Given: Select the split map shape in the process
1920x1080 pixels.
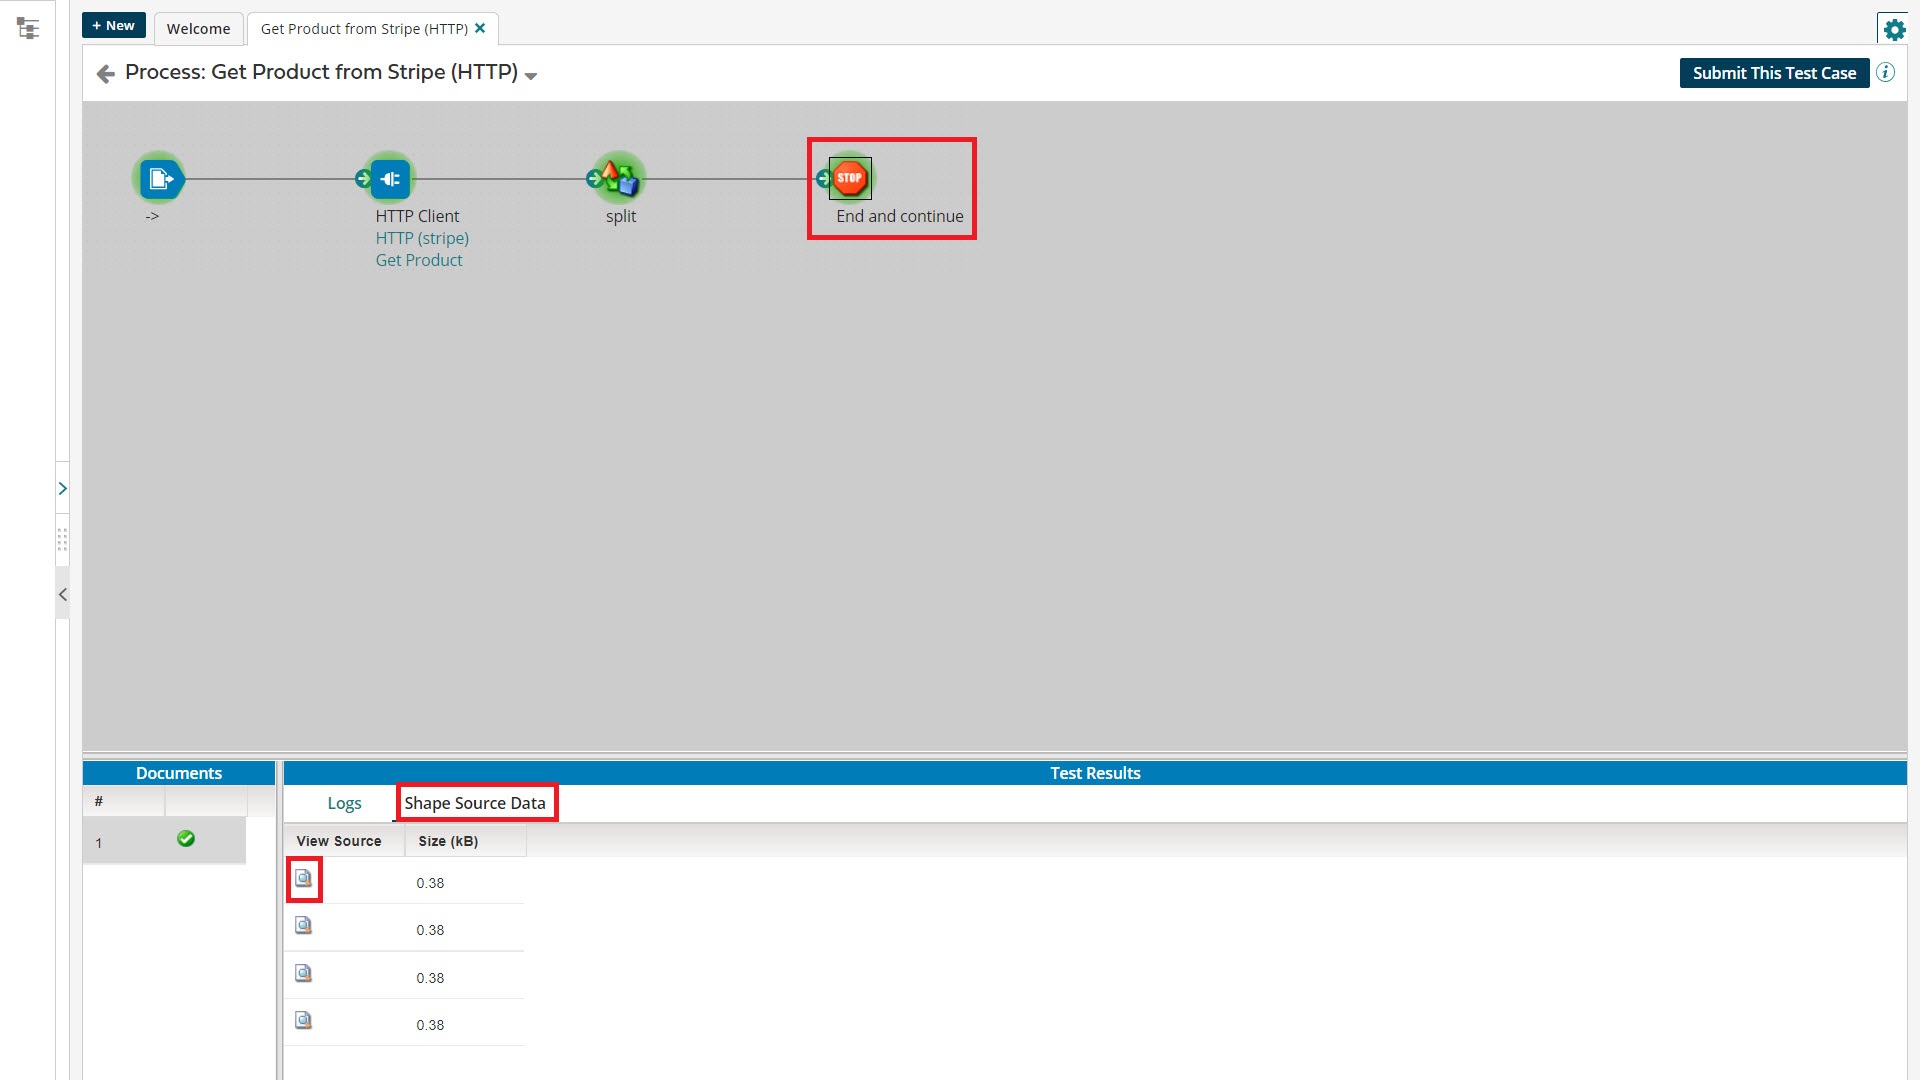Looking at the screenshot, I should tap(618, 178).
